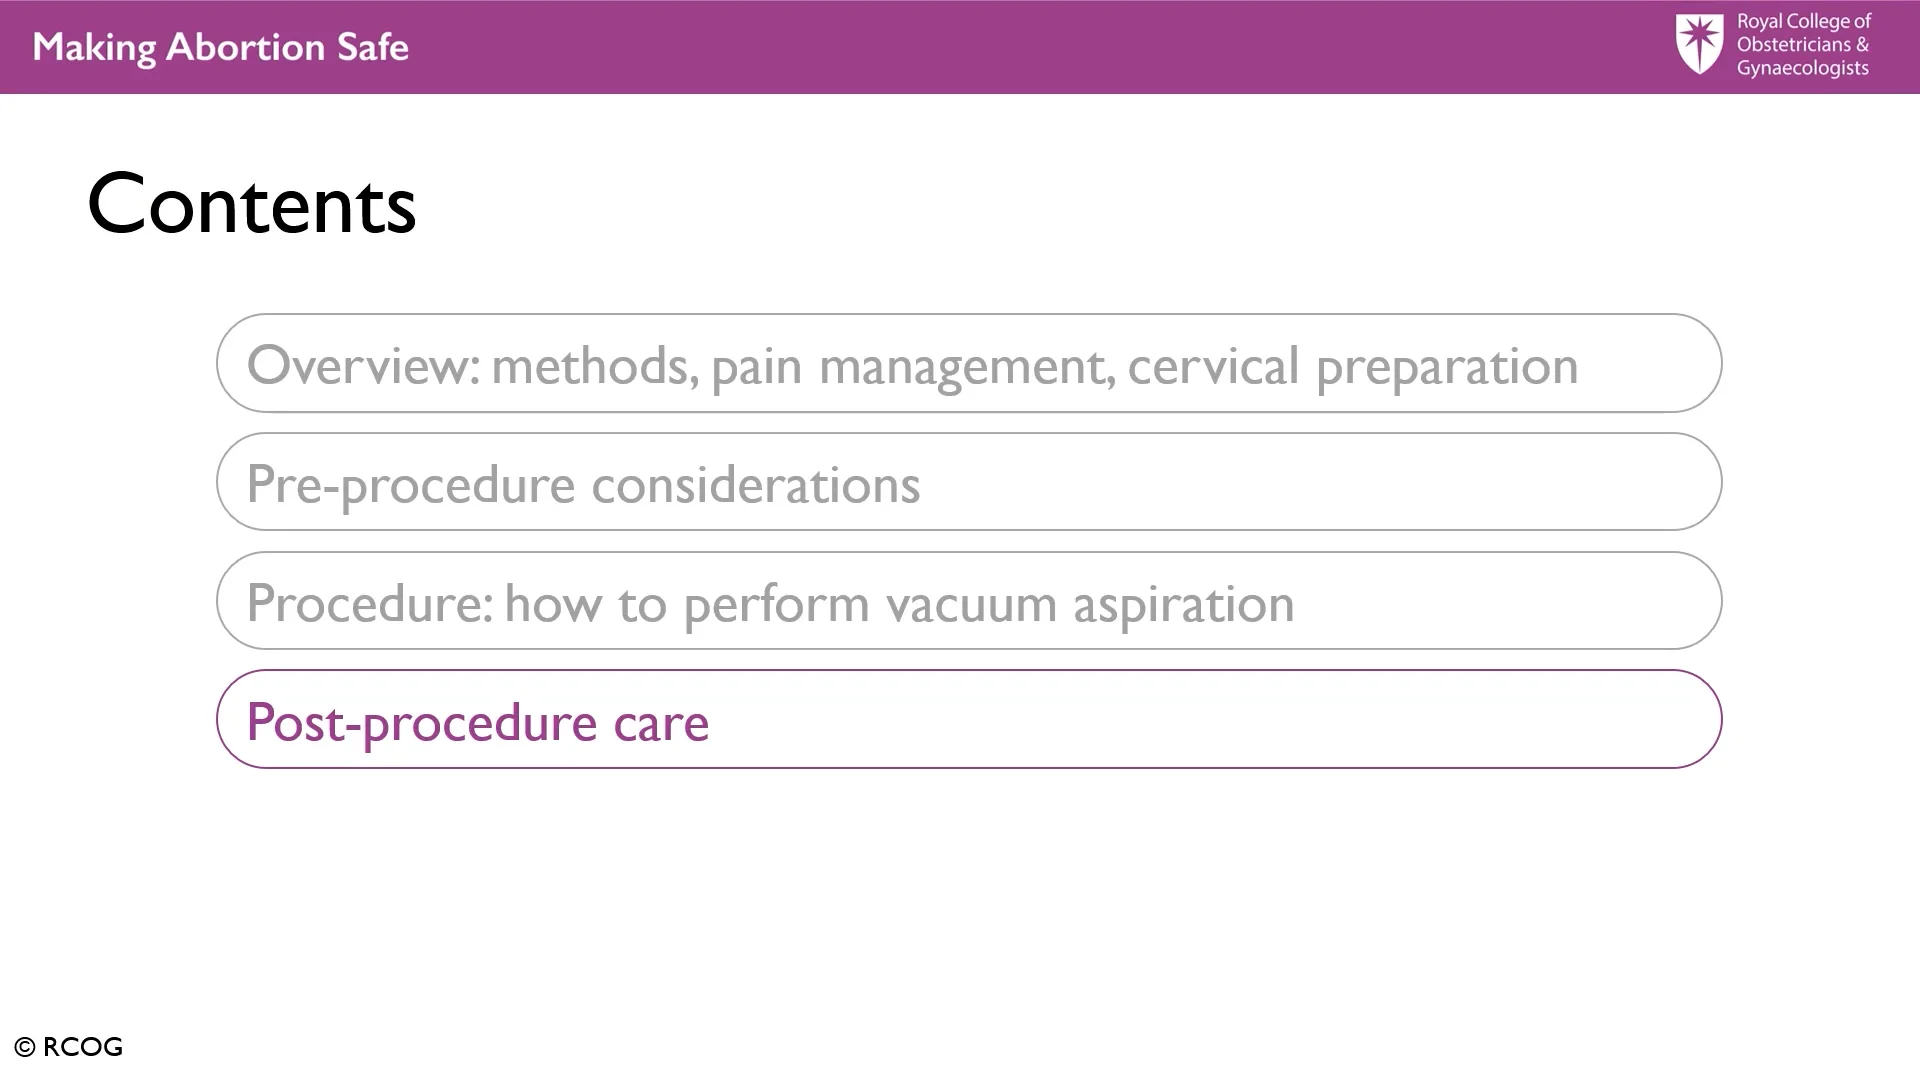Click the RCOG text in the footer
This screenshot has width=1920, height=1080.
pyautogui.click(x=83, y=1047)
